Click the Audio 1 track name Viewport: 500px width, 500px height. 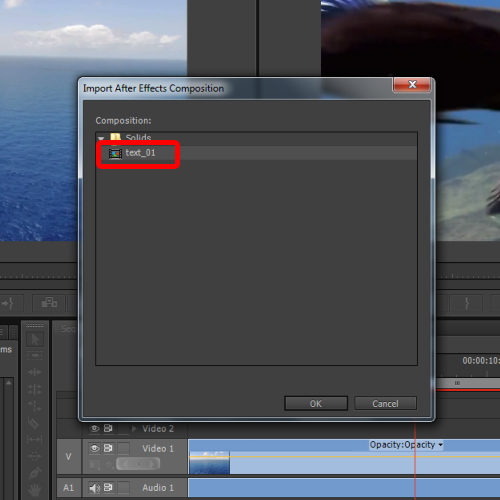(x=158, y=488)
